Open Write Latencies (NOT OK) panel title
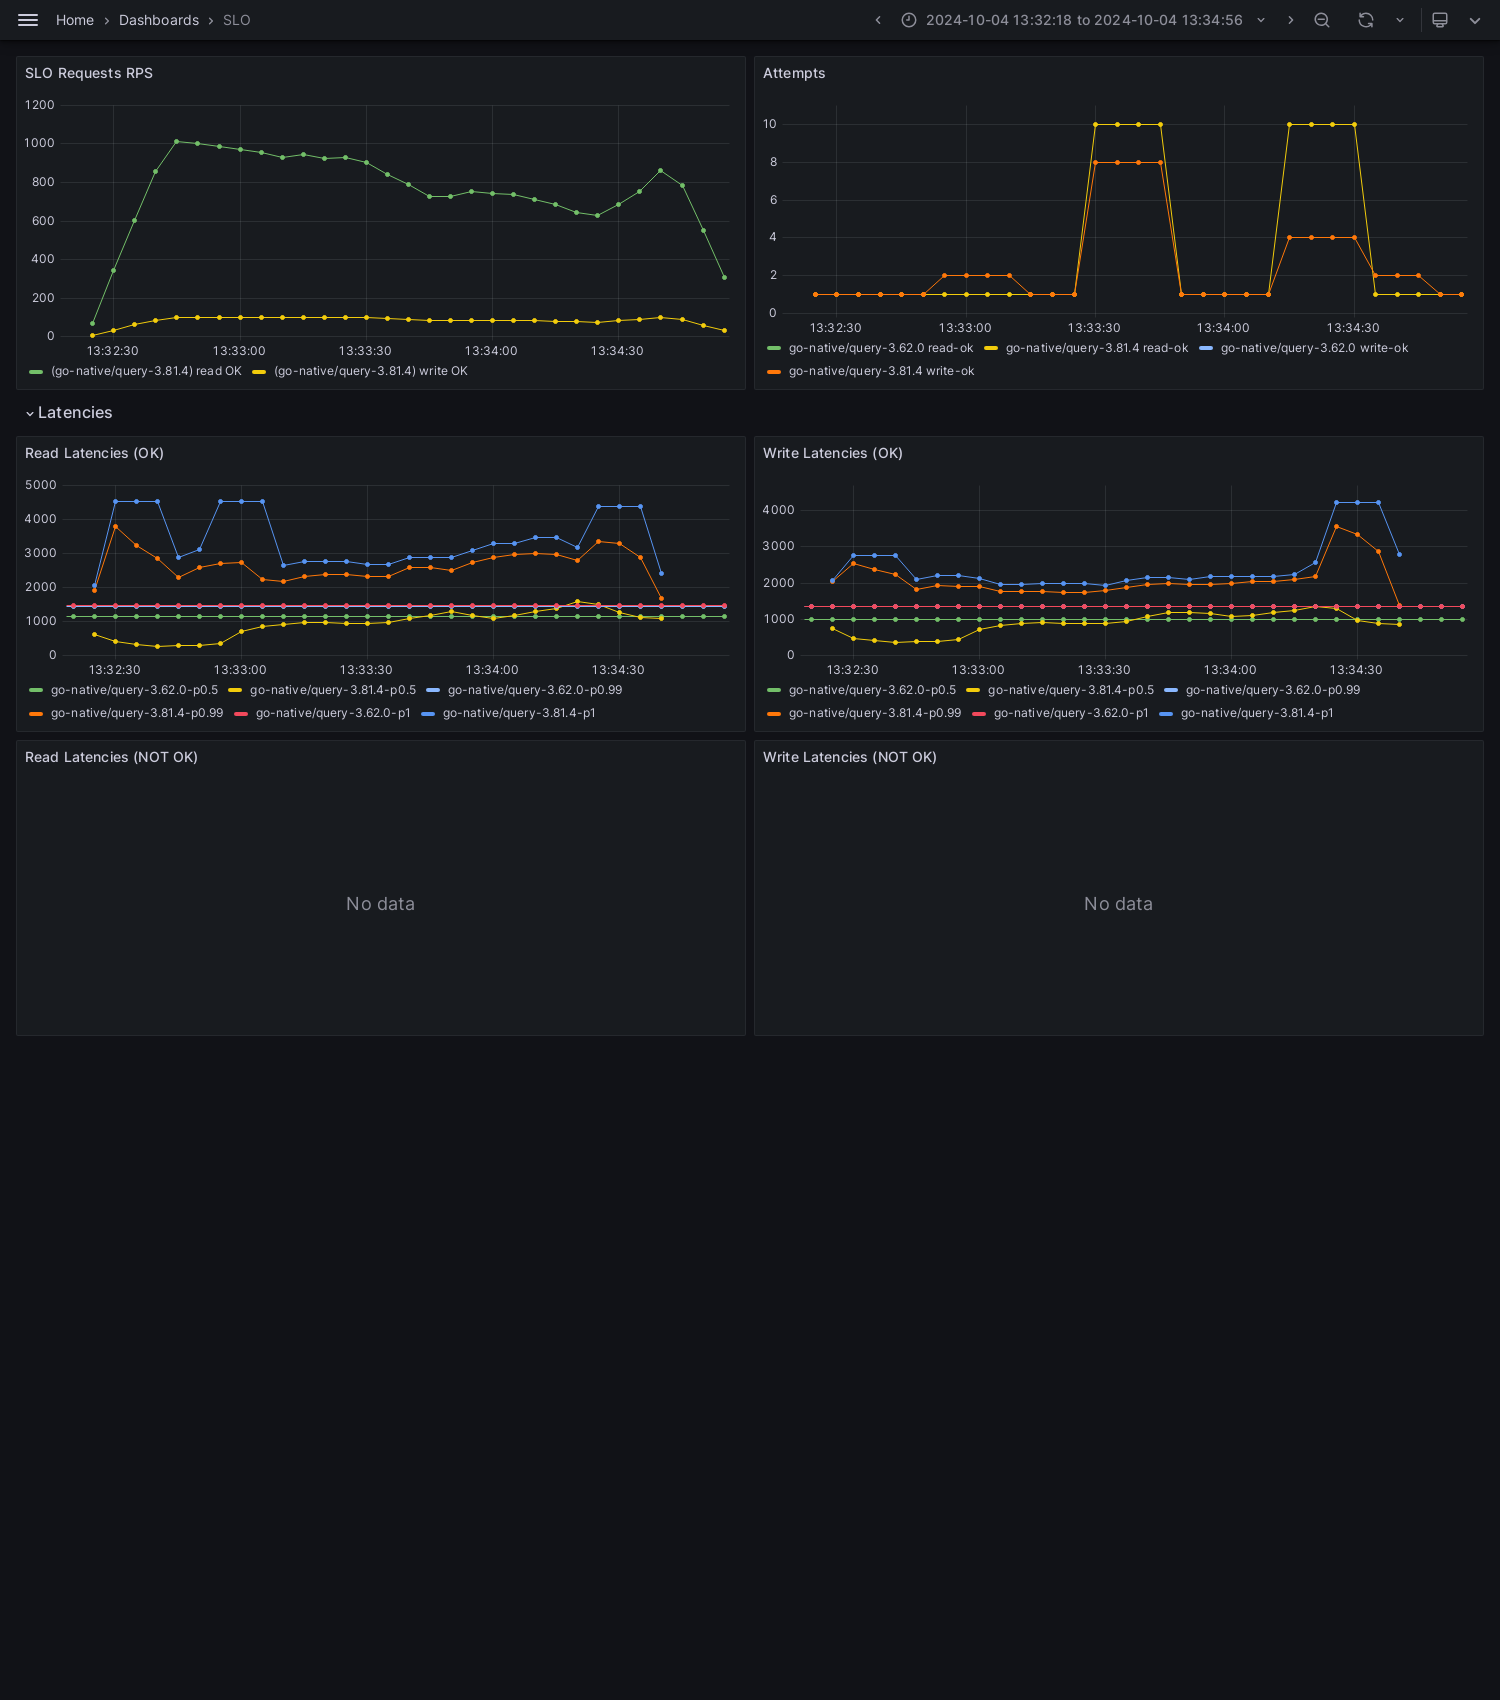This screenshot has width=1500, height=1700. (x=850, y=757)
